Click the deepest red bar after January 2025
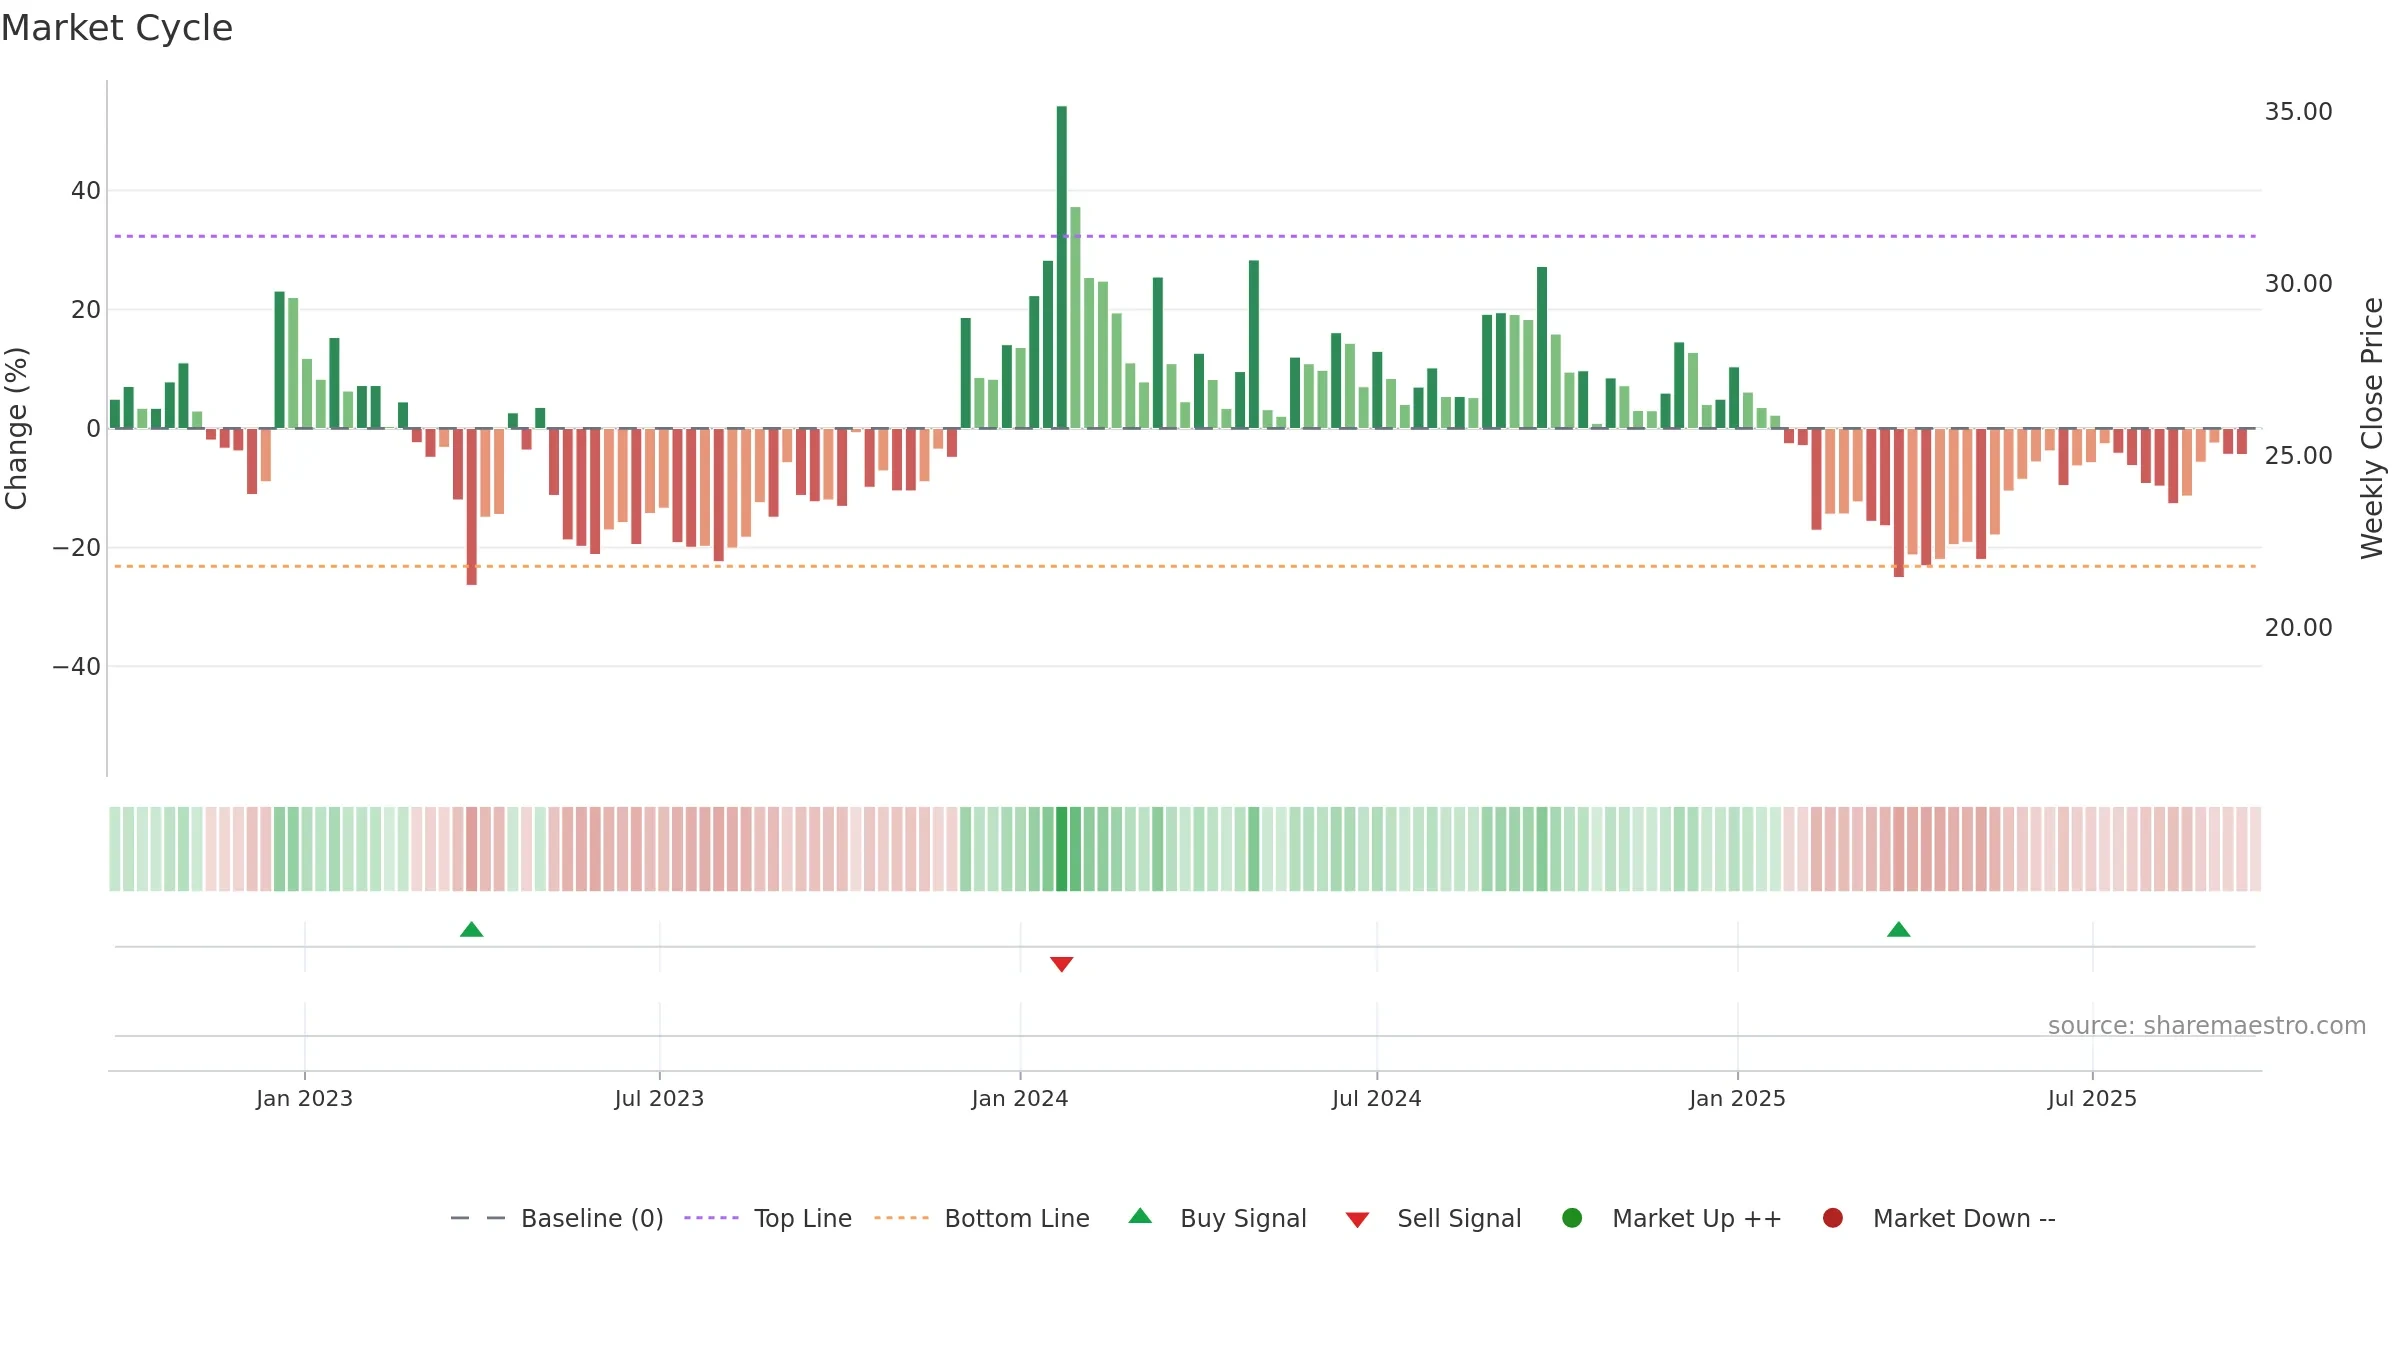The height and width of the screenshot is (1350, 2400). point(1899,503)
